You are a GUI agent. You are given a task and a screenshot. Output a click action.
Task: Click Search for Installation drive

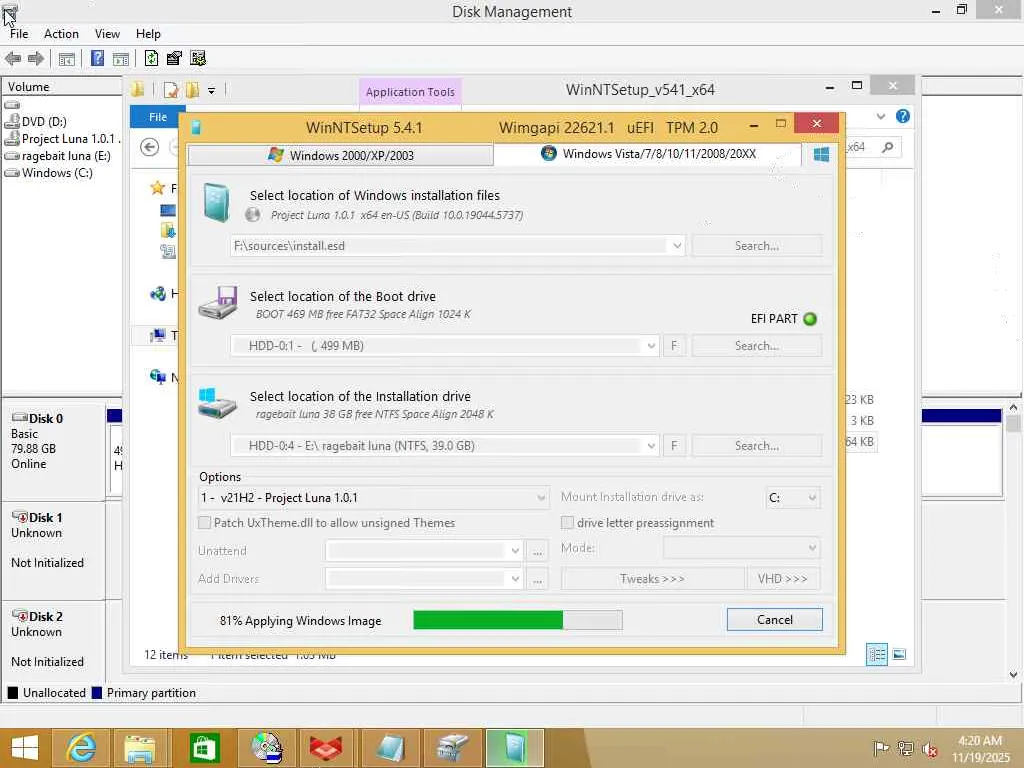pos(757,445)
